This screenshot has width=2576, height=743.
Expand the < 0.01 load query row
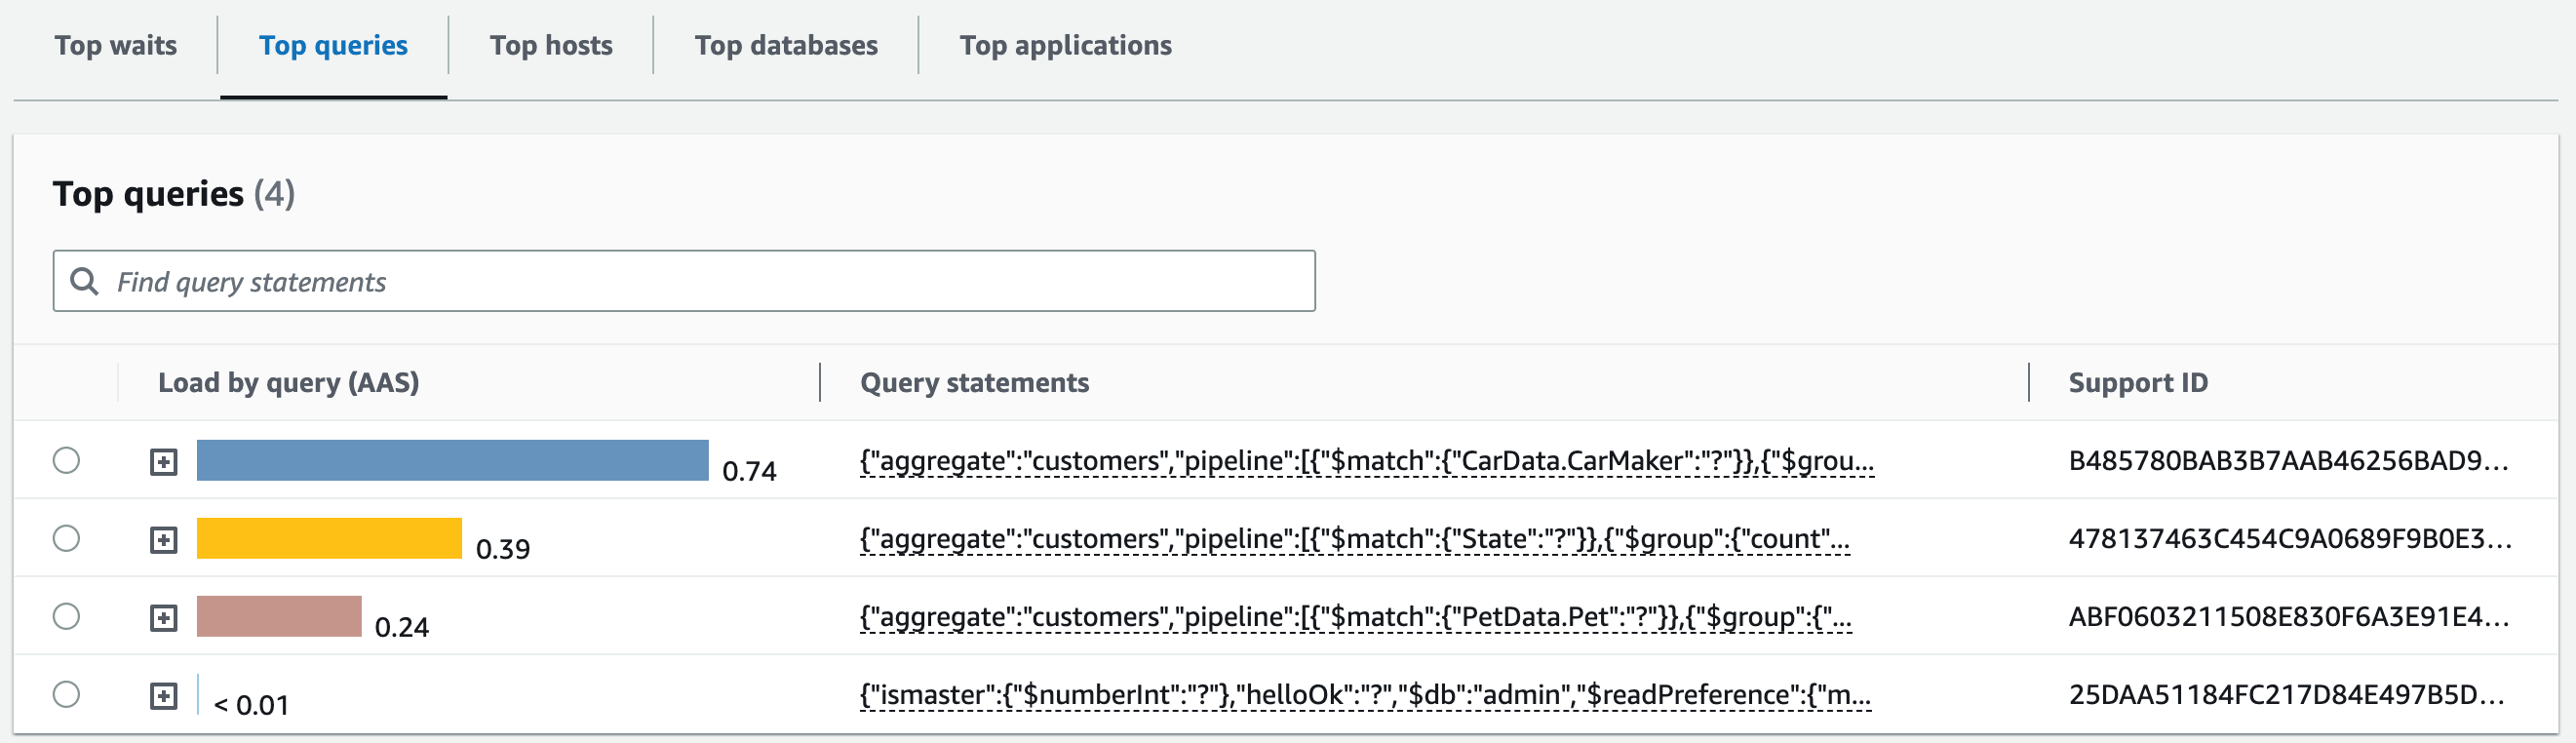coord(163,696)
